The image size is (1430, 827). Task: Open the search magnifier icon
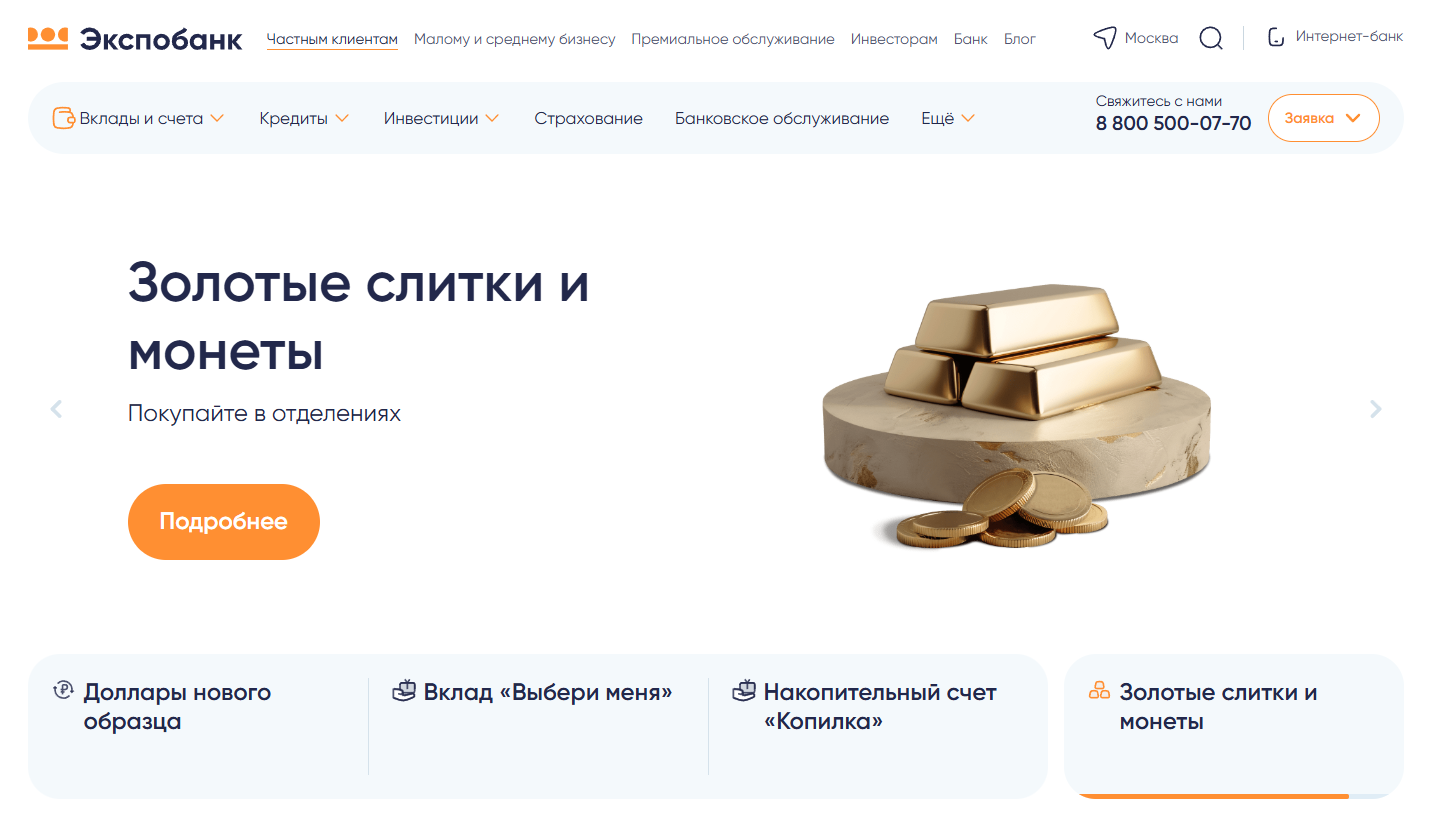tap(1211, 39)
